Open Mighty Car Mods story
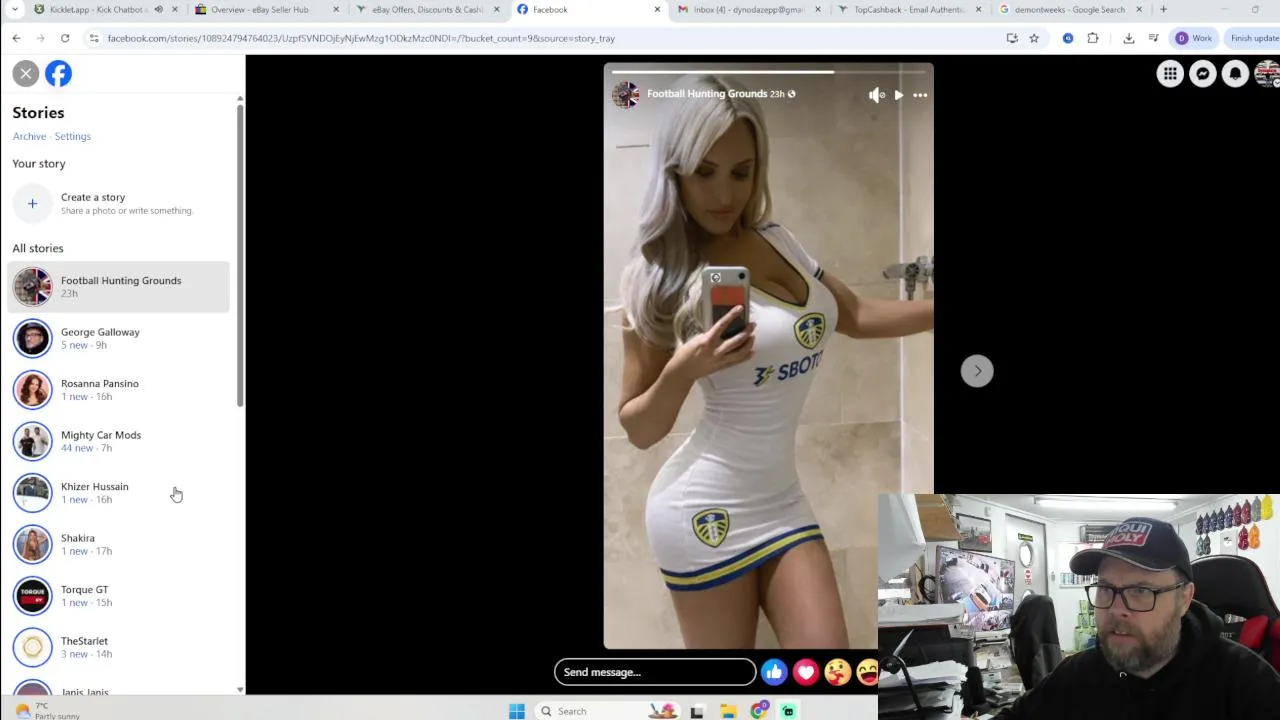1280x720 pixels. click(118, 441)
